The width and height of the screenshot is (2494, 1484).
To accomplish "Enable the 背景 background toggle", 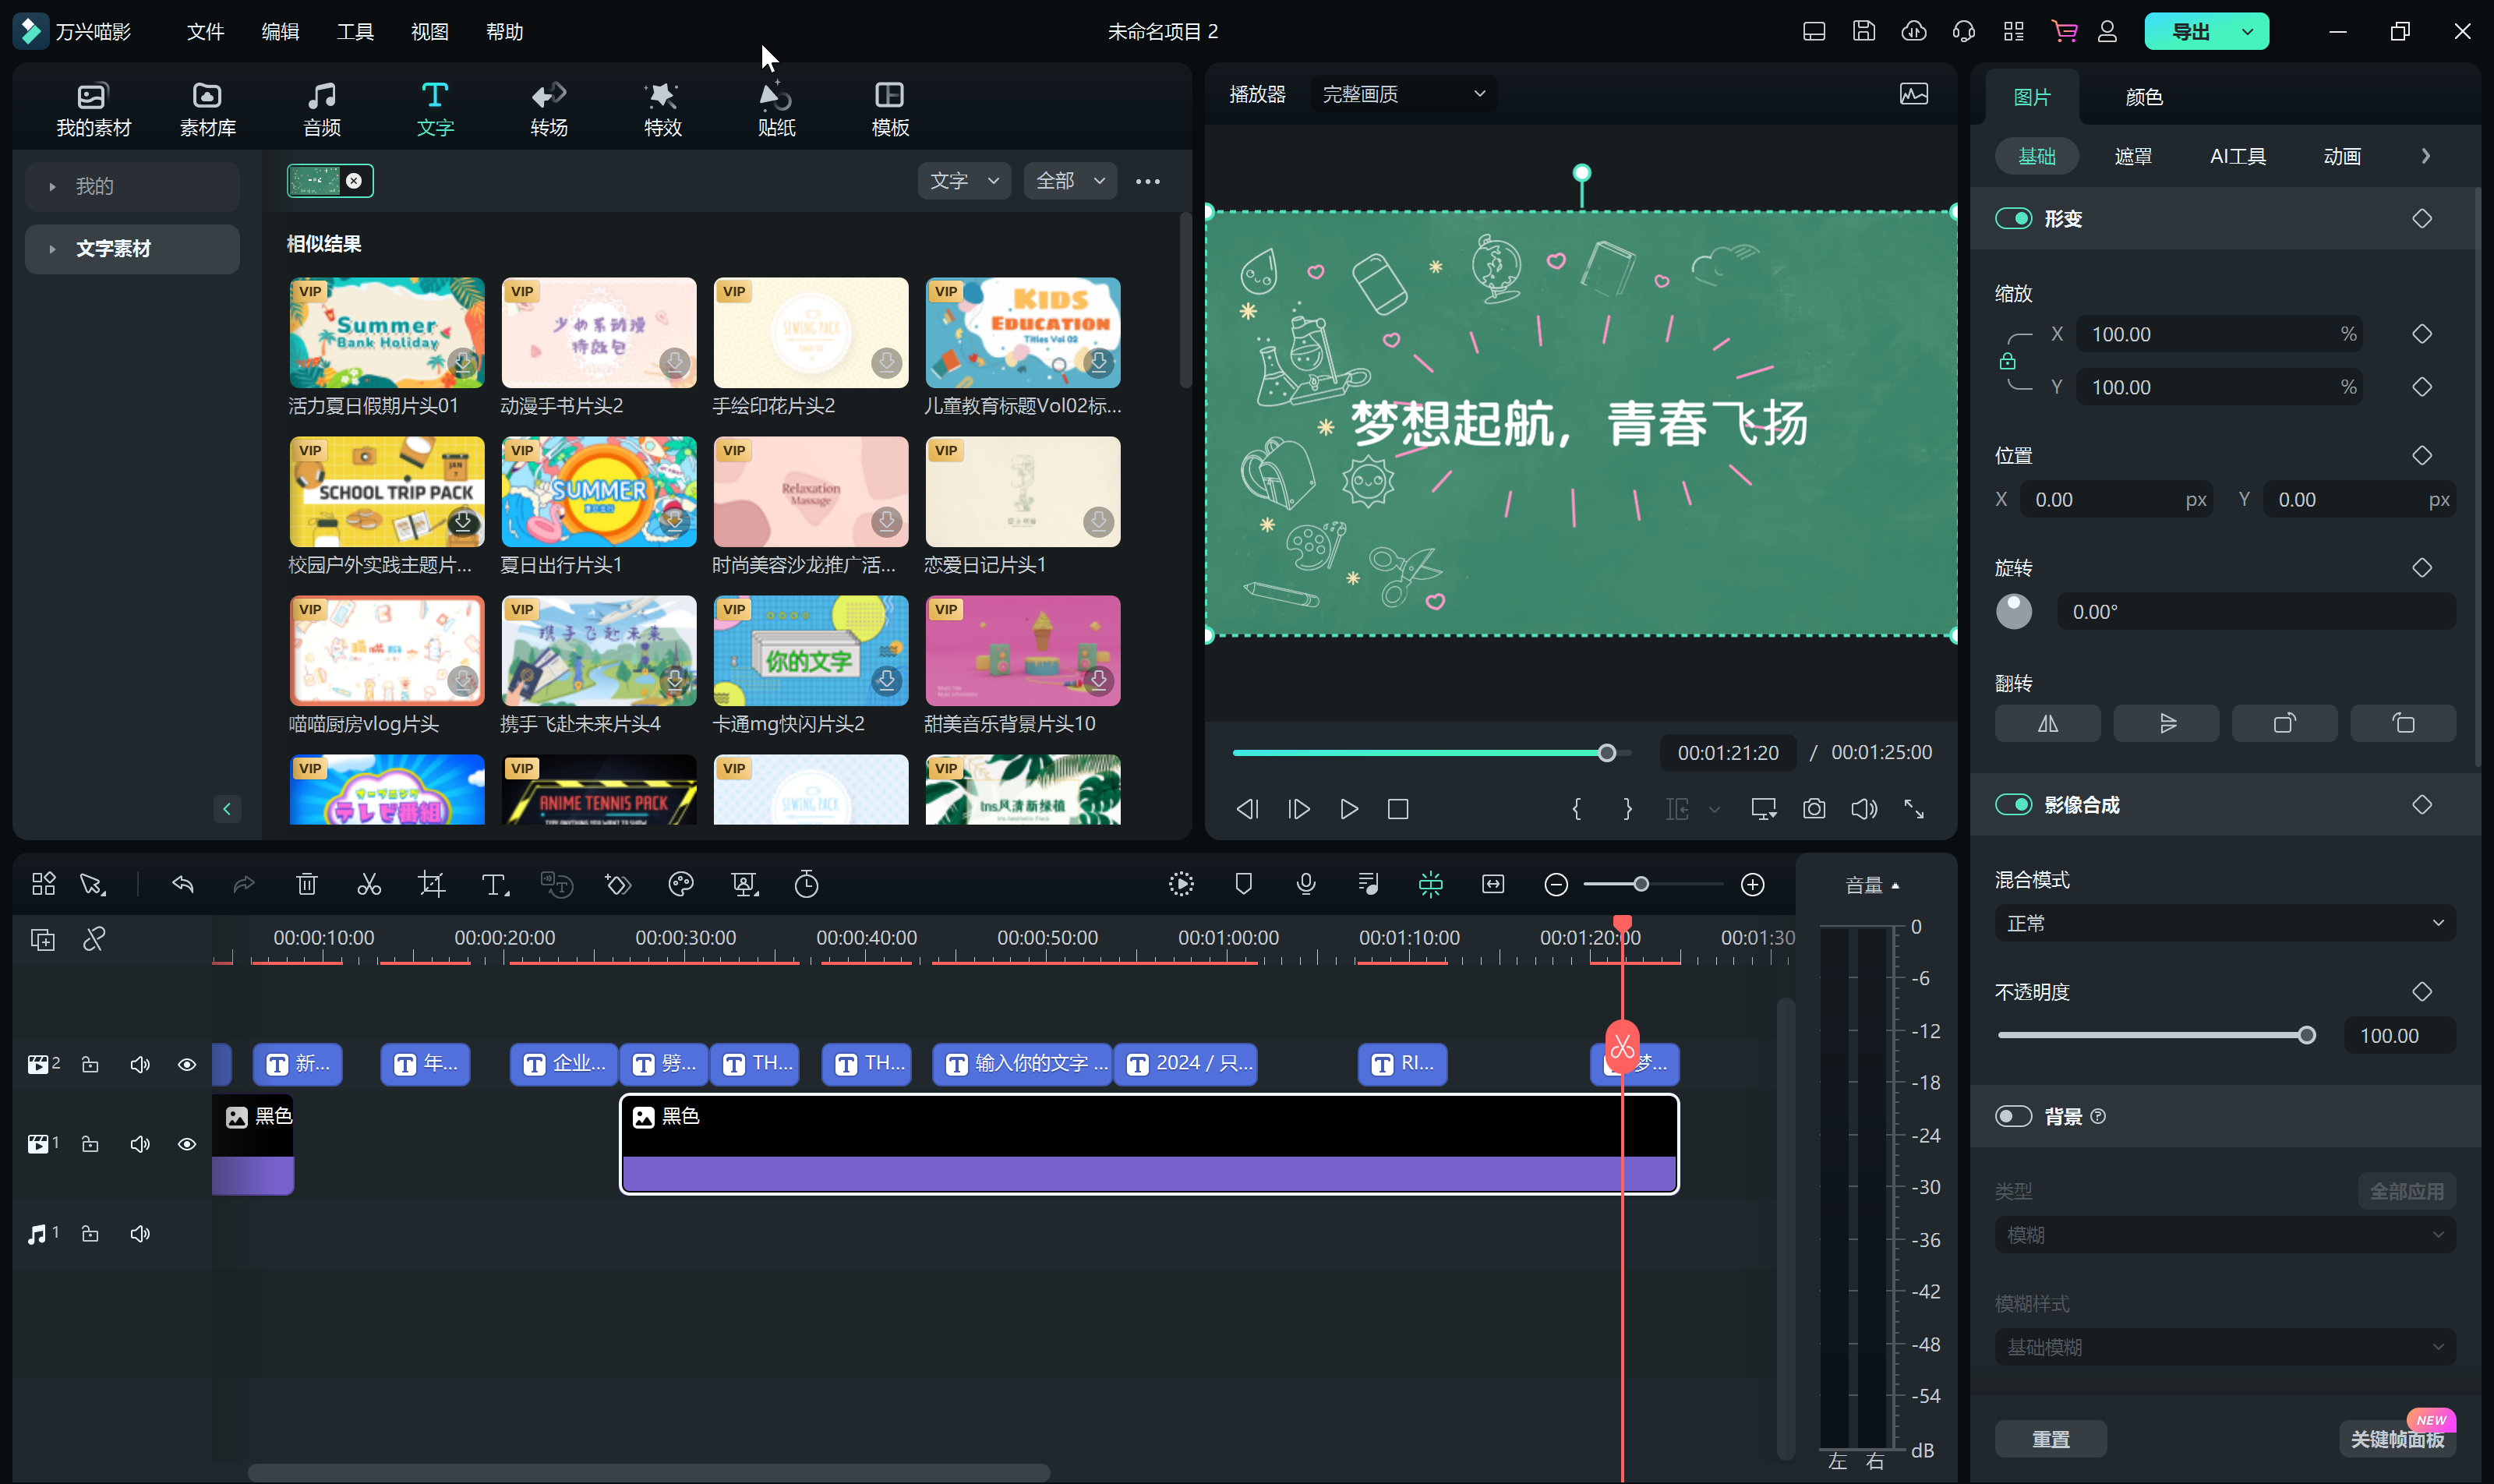I will 2013,1116.
